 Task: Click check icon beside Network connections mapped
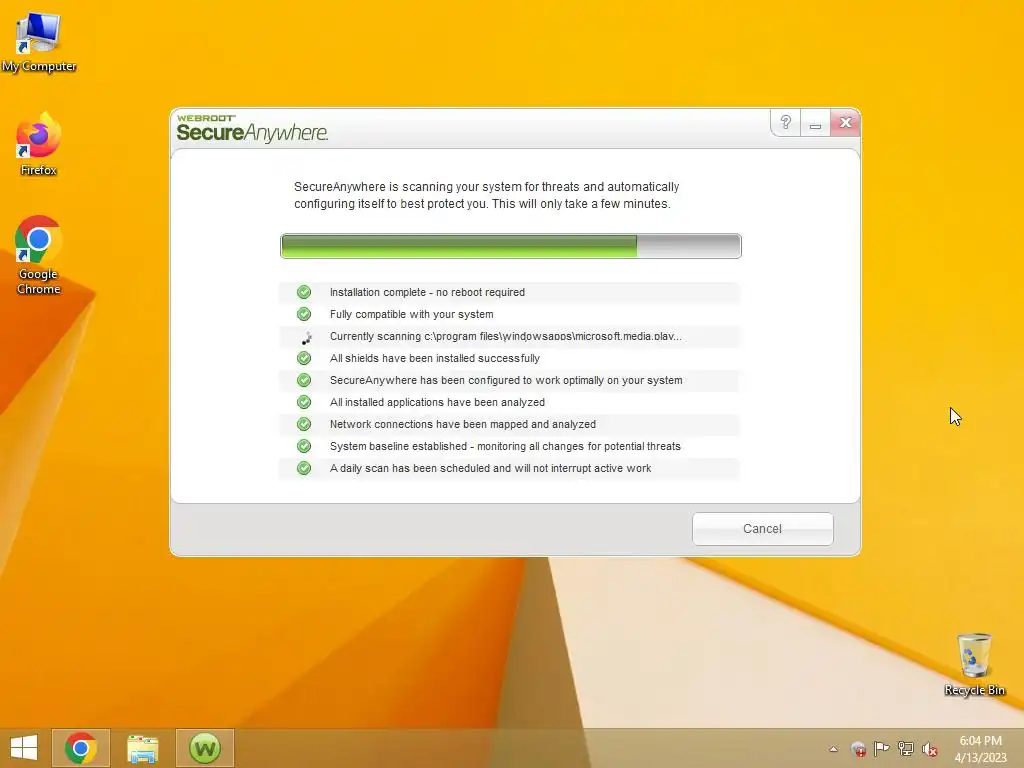[304, 424]
